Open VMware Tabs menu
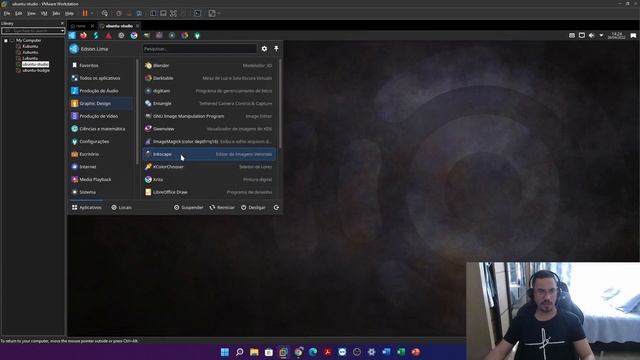640x360 pixels. [x=56, y=13]
